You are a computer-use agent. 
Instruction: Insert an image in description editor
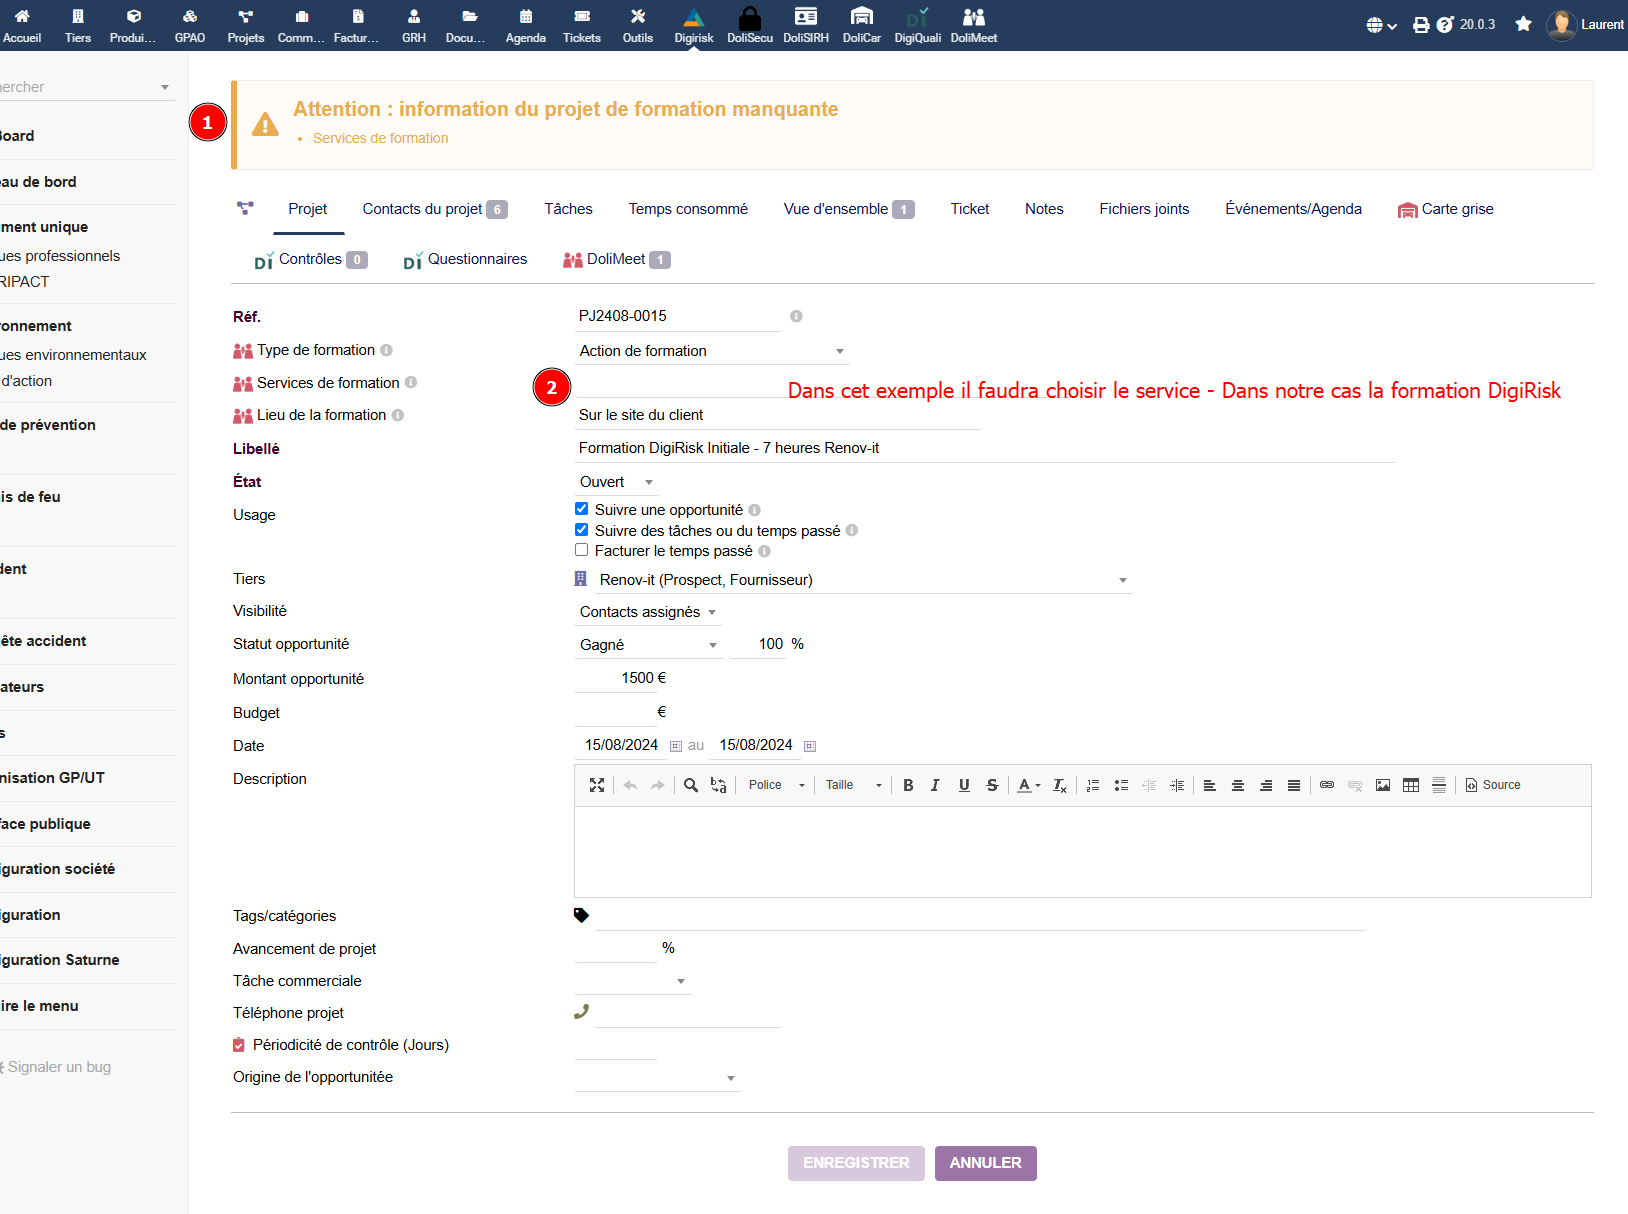[x=1383, y=785]
